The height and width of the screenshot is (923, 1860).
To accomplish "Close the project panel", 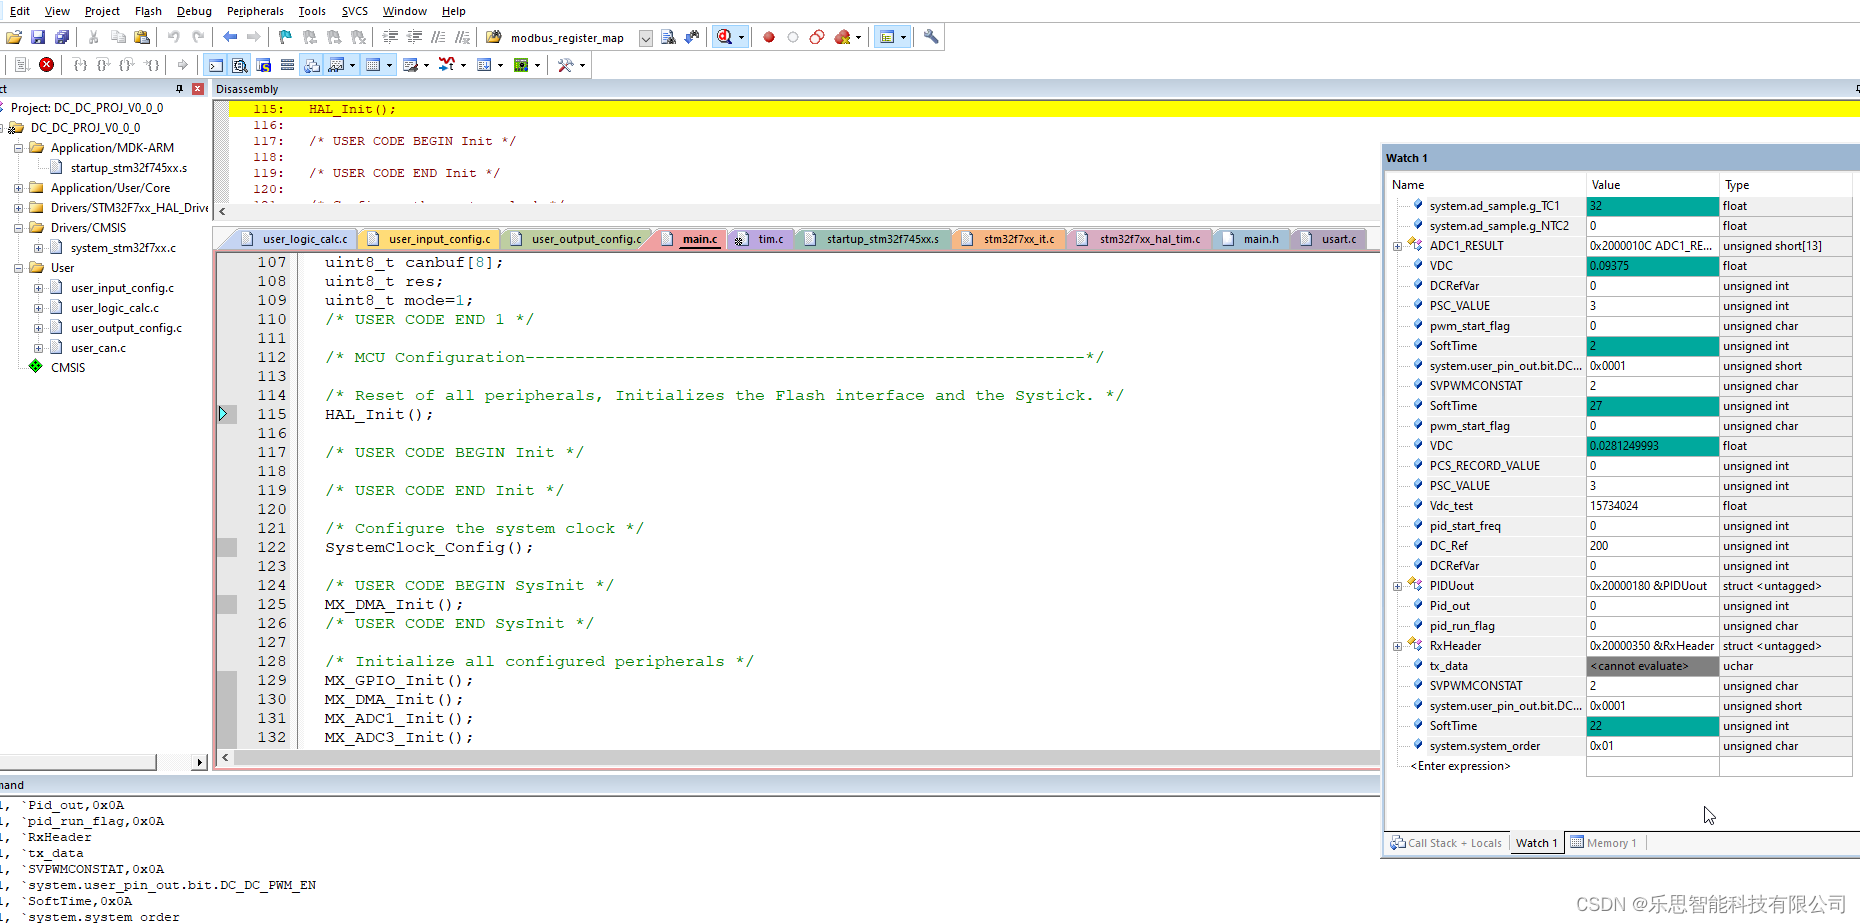I will [198, 89].
